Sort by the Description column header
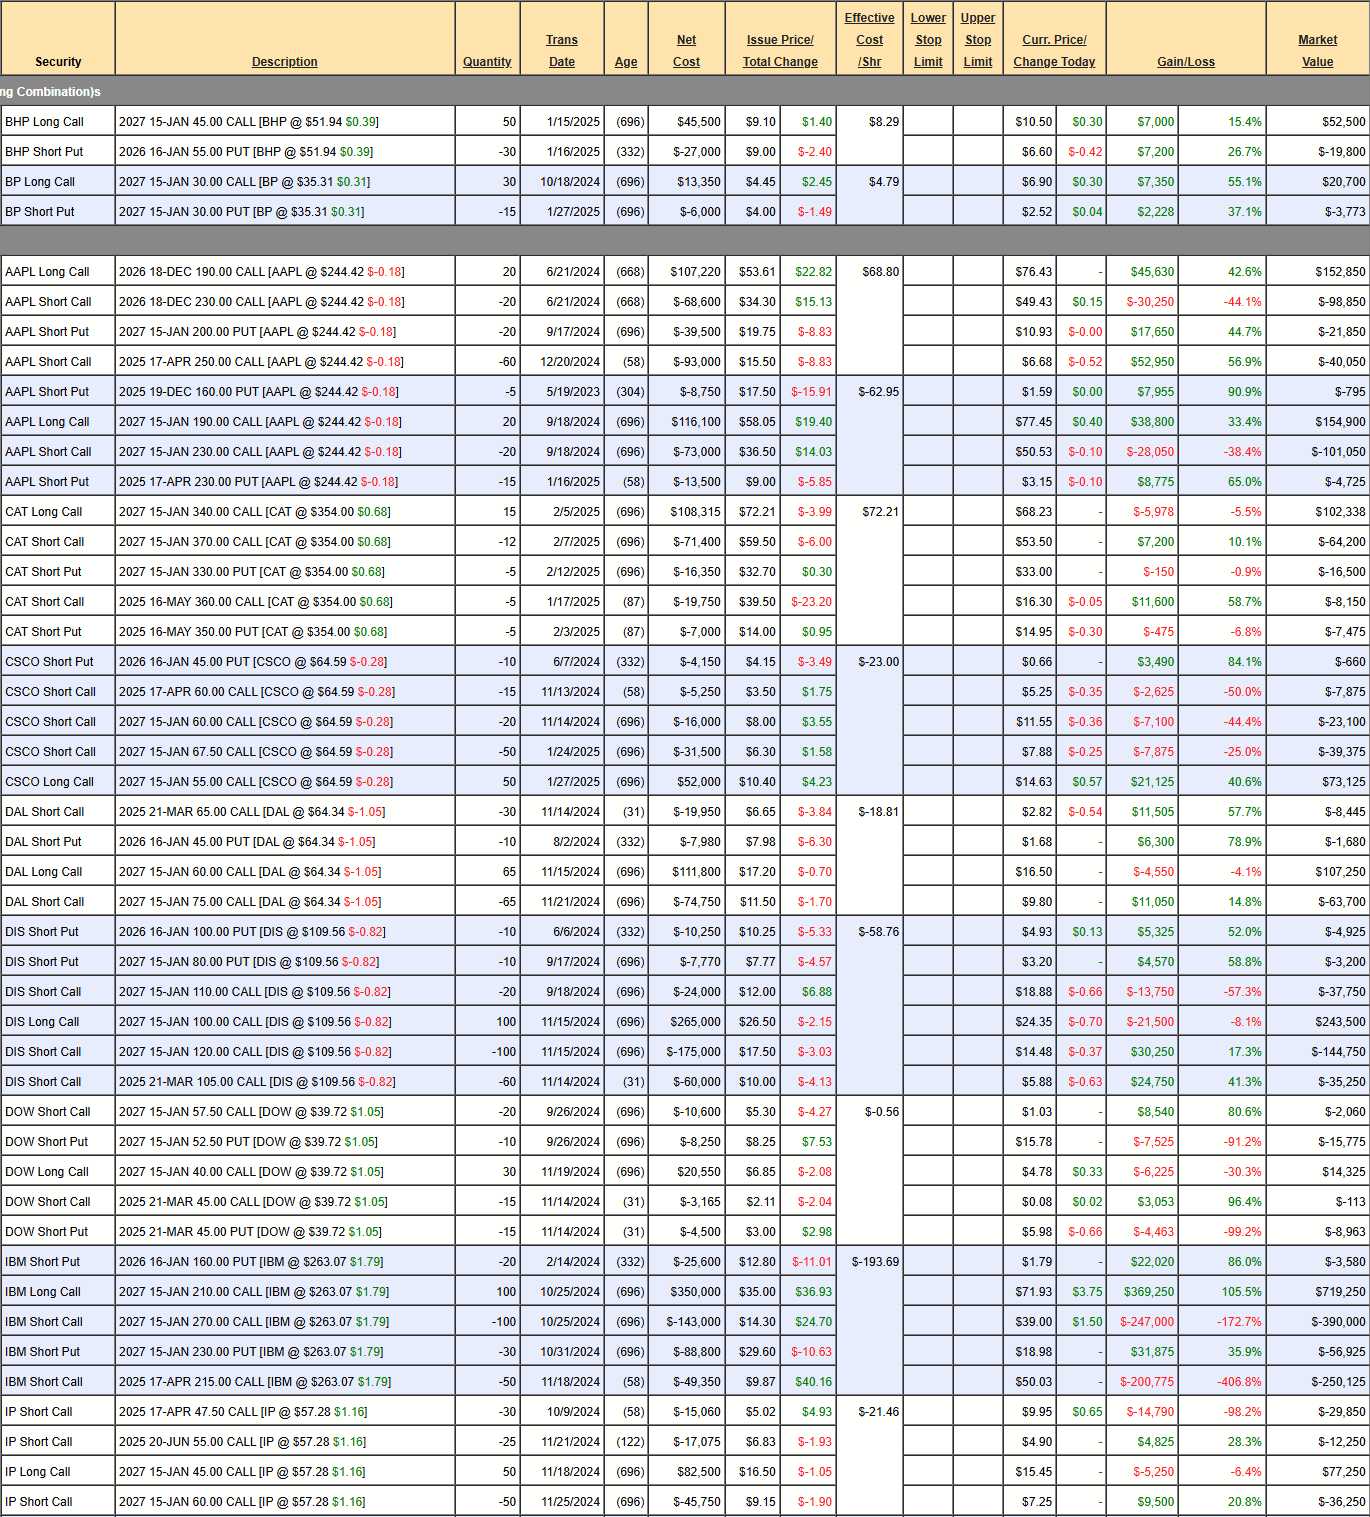 tap(284, 62)
